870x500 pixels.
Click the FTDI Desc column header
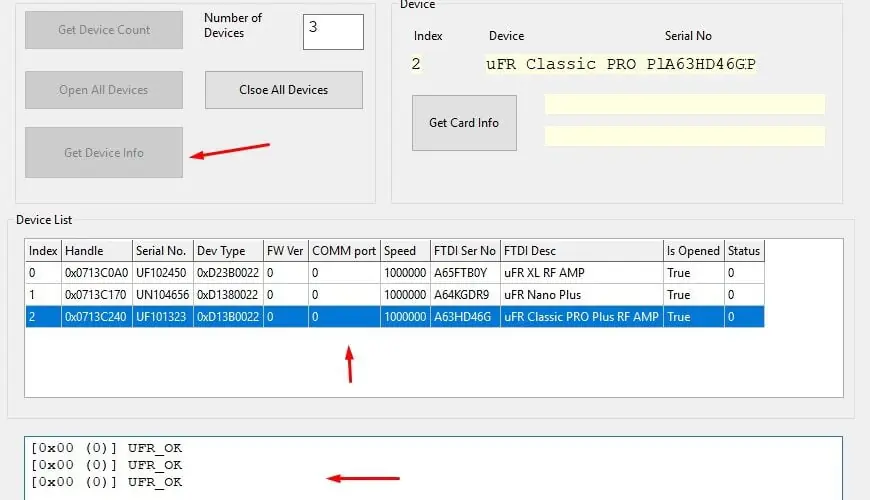coord(580,251)
